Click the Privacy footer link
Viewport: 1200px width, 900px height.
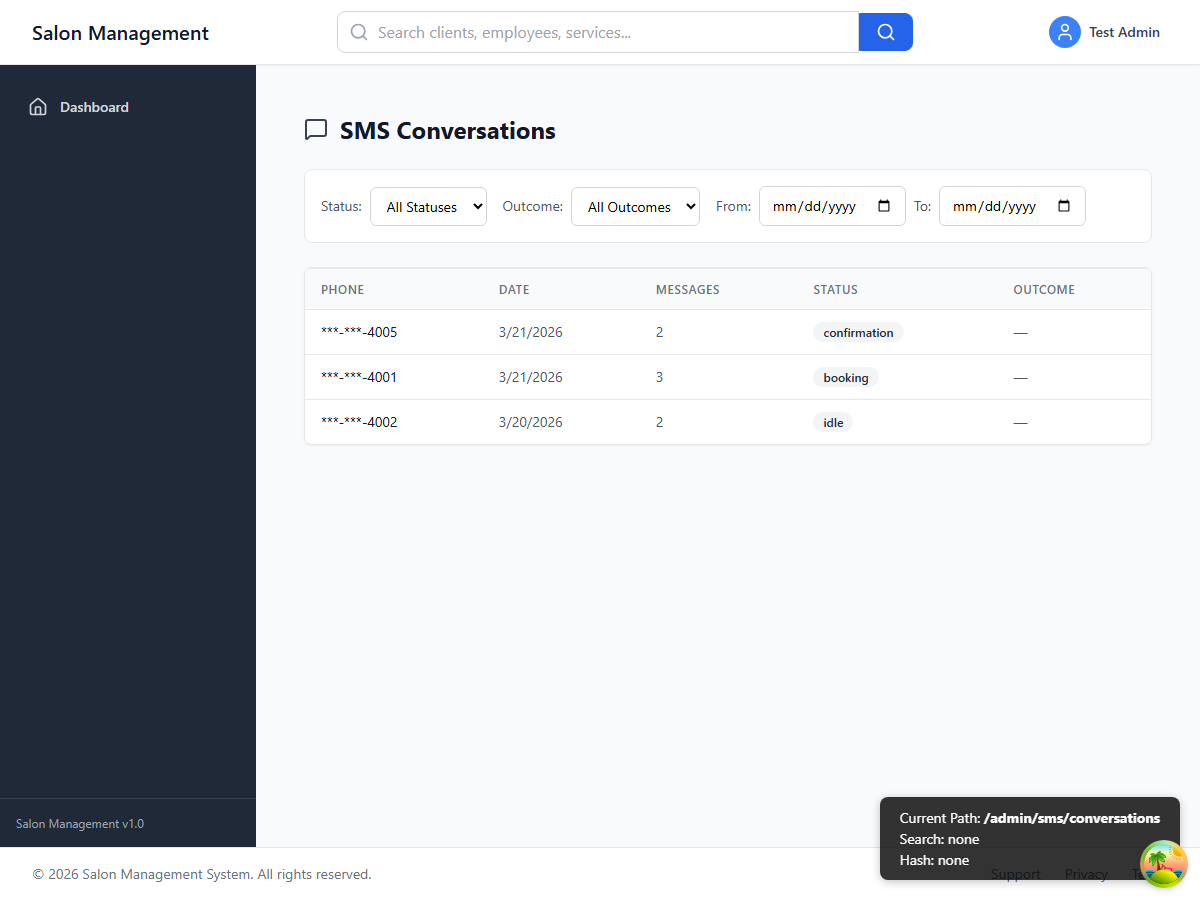point(1086,875)
